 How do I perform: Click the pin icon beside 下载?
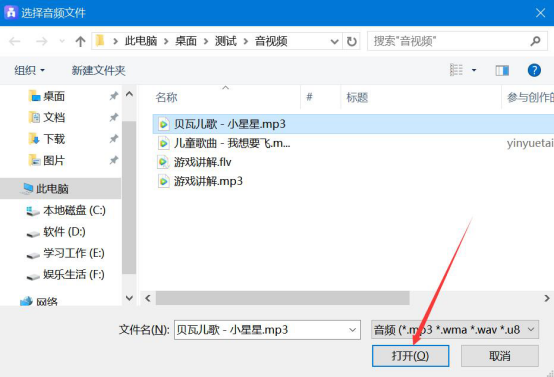coord(113,139)
